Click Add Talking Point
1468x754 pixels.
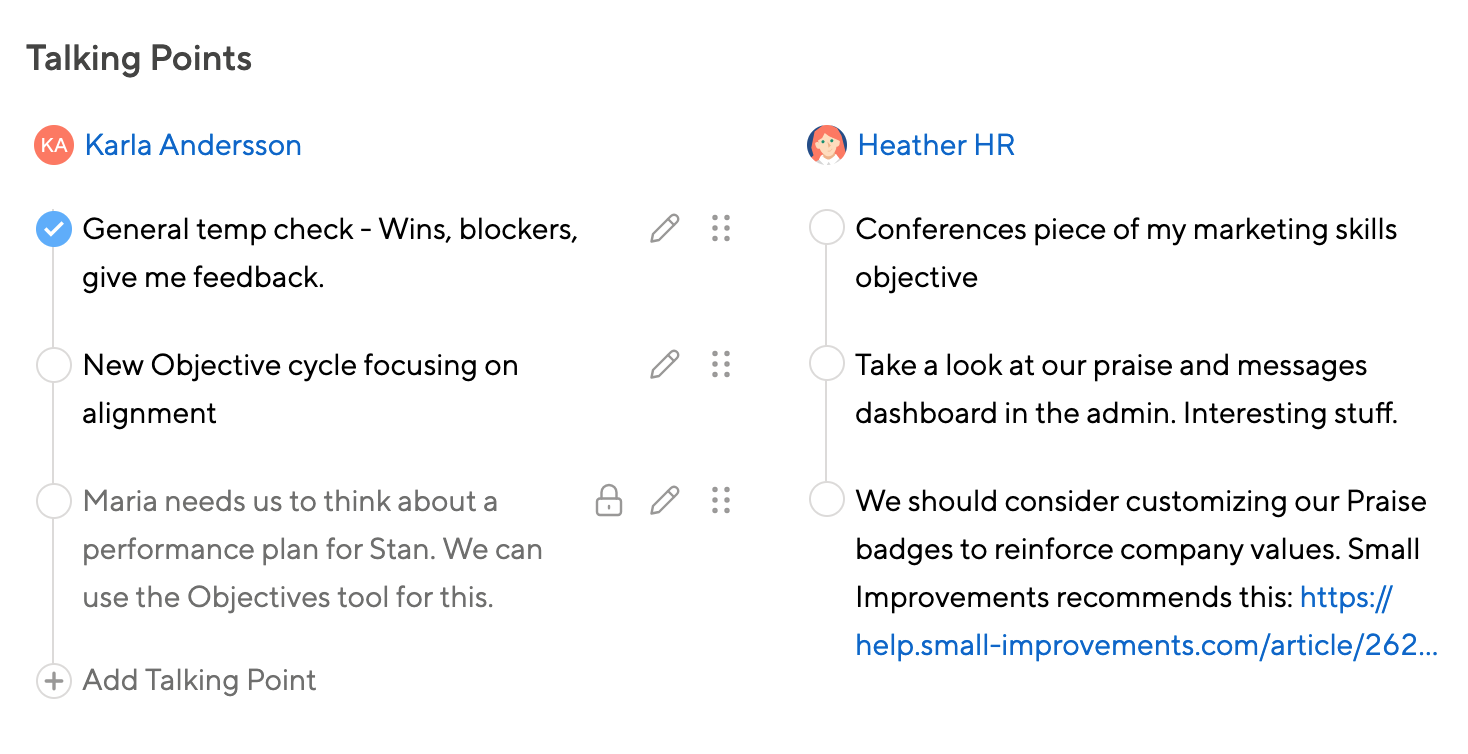[x=199, y=681]
